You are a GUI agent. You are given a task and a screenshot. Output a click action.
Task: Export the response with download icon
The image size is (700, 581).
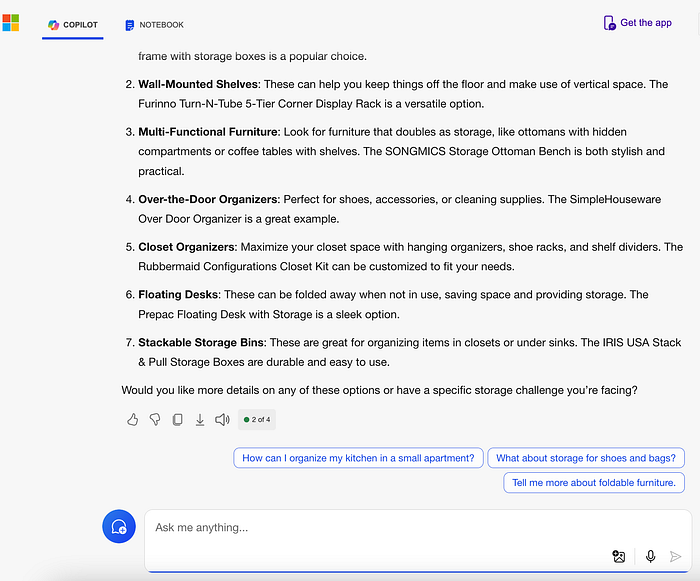click(x=200, y=420)
